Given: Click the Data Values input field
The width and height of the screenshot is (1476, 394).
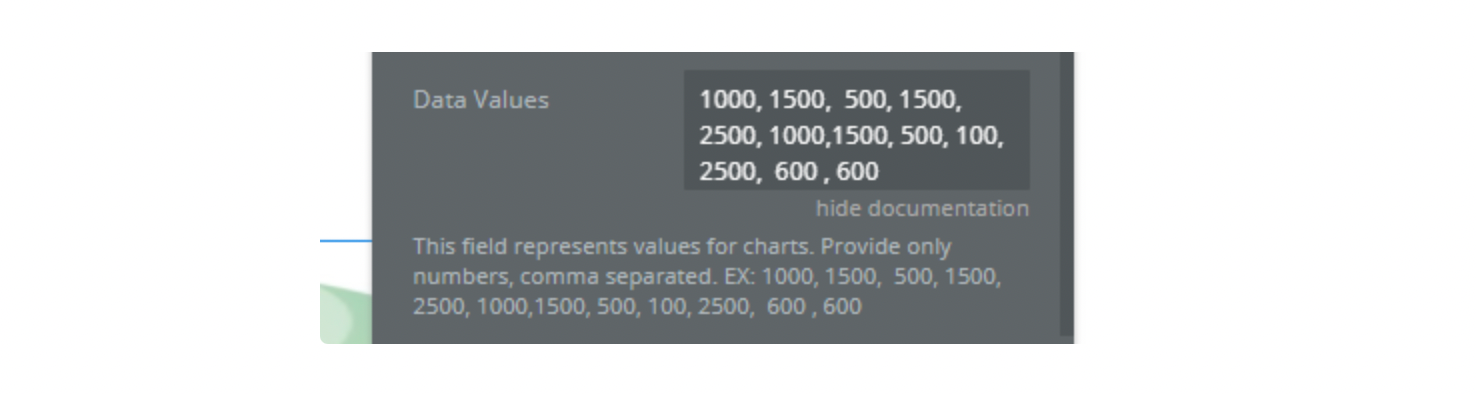Looking at the screenshot, I should click(856, 130).
